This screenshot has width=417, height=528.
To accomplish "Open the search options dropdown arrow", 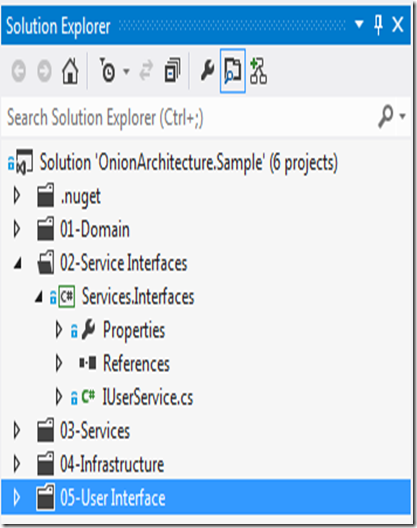I will point(403,116).
